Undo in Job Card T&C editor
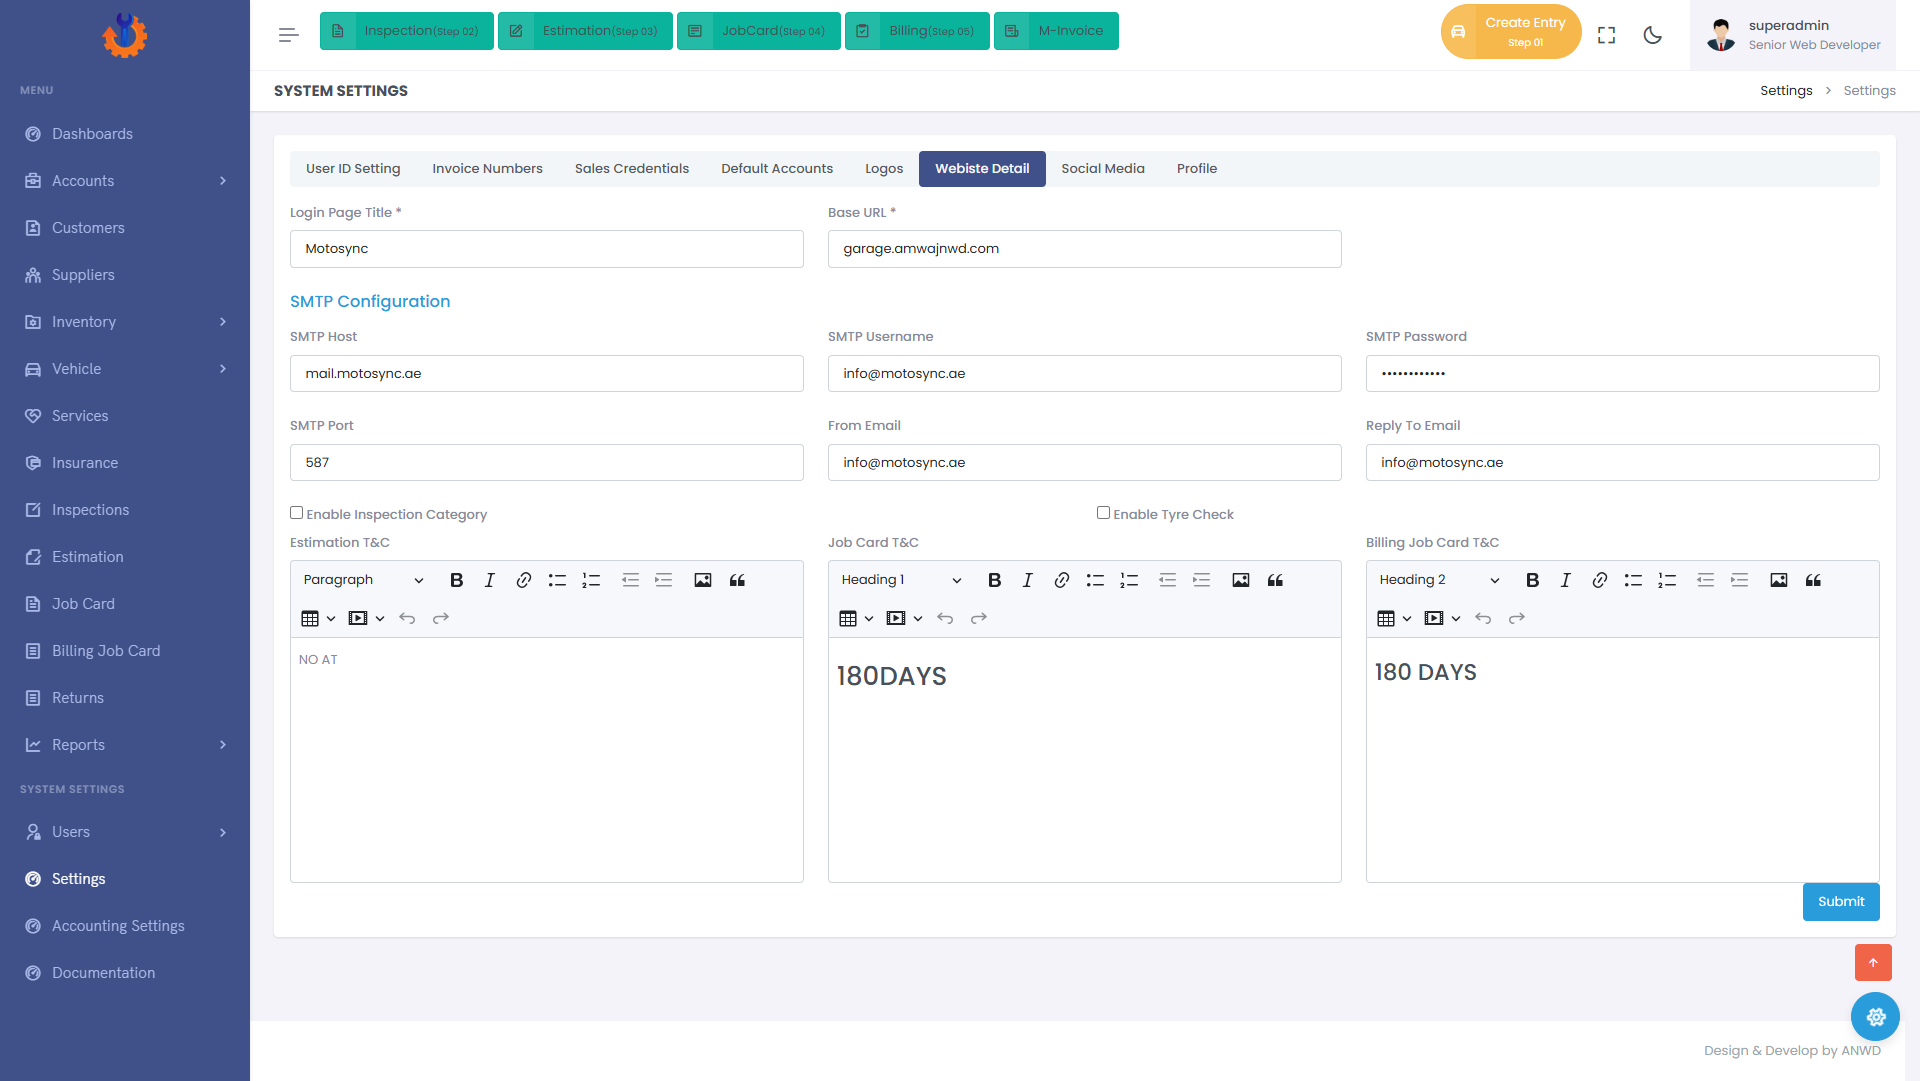Viewport: 1920px width, 1081px height. [x=945, y=618]
